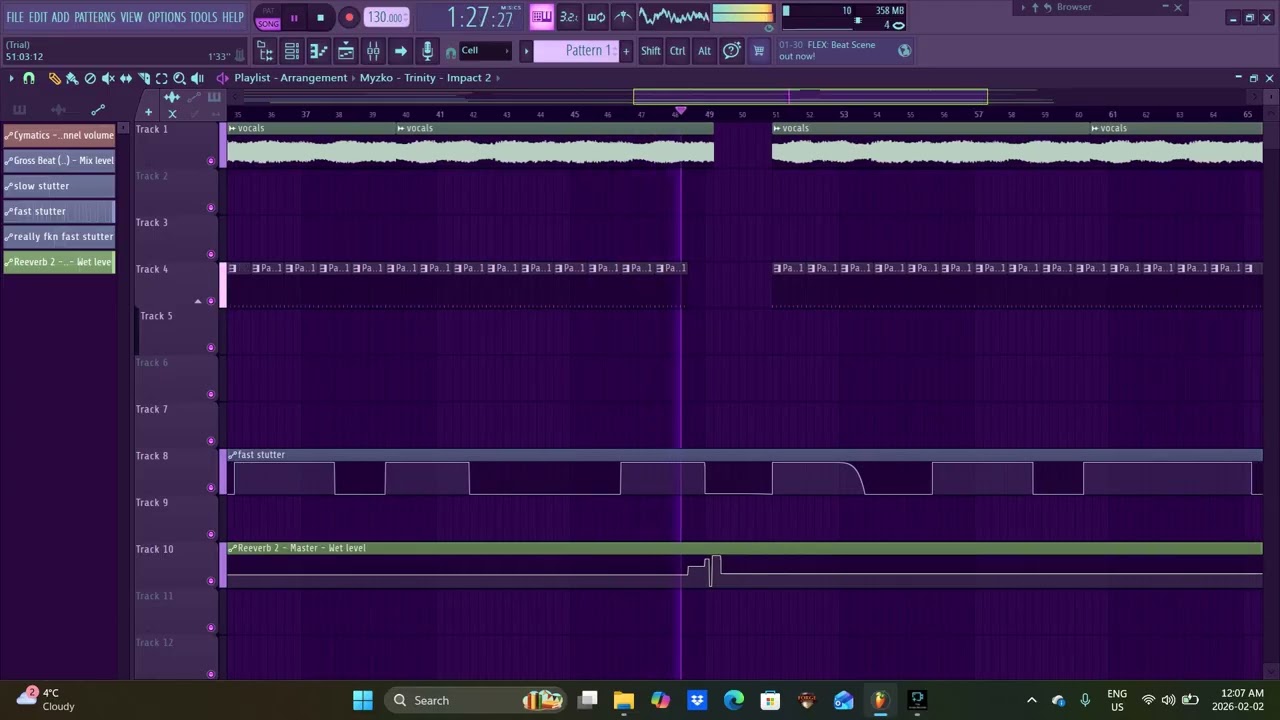
Task: Open the Cell snap dropdown
Action: coord(486,51)
